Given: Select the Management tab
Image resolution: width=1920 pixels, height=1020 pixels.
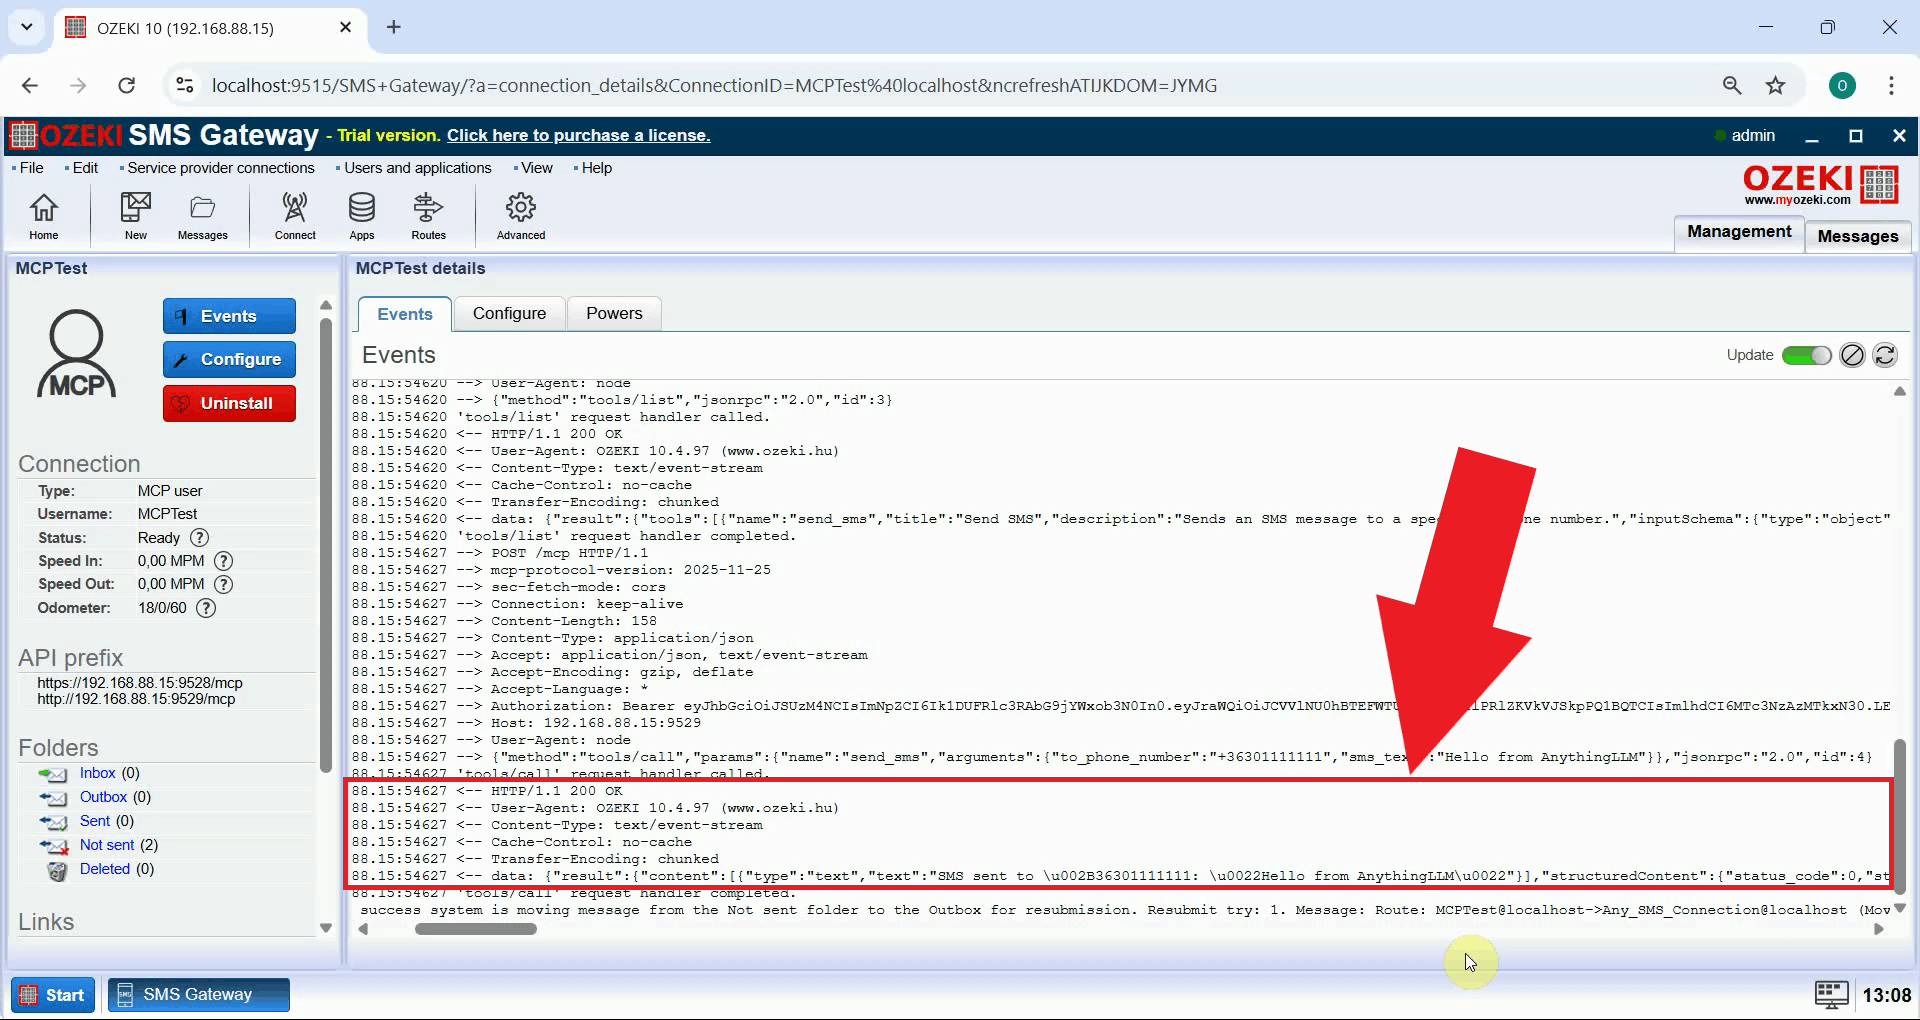Looking at the screenshot, I should 1739,232.
